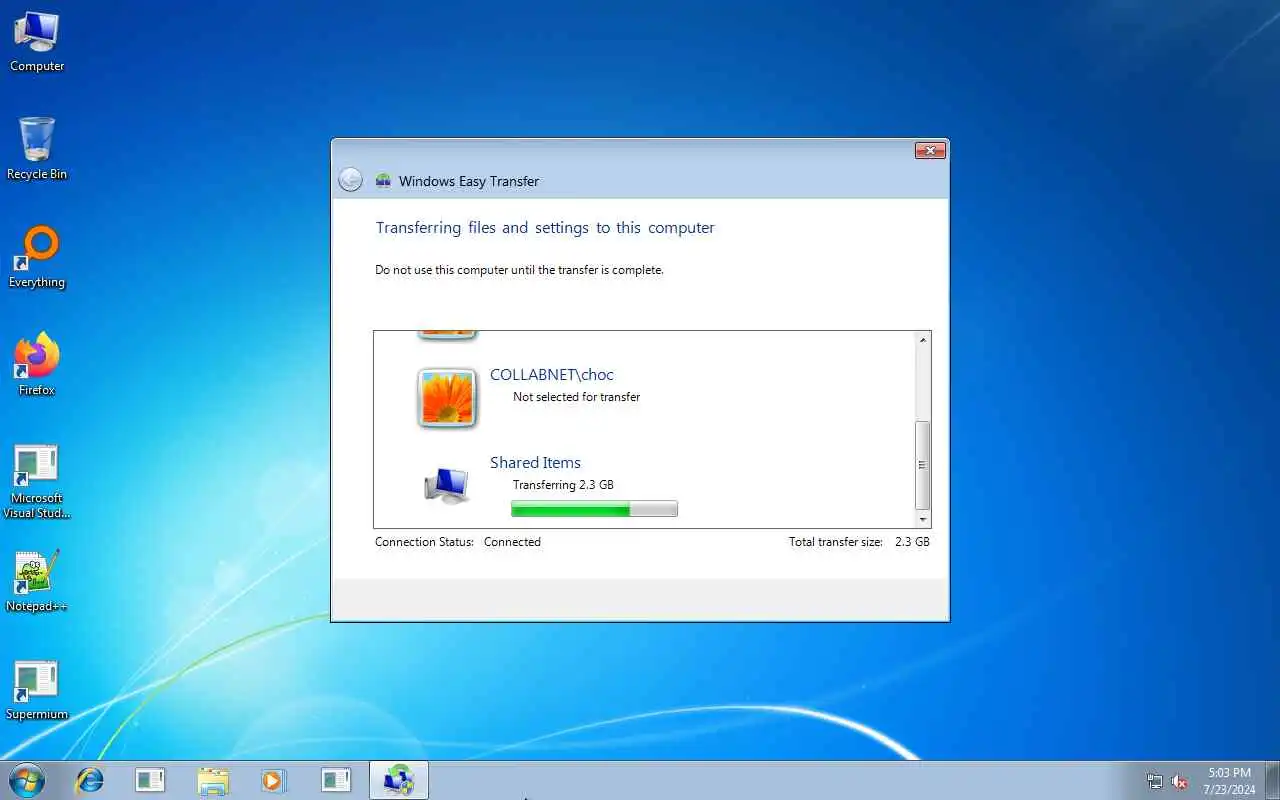Screen dimensions: 1280x800
Task: Click the Shared Items computer icon
Action: pyautogui.click(x=446, y=485)
